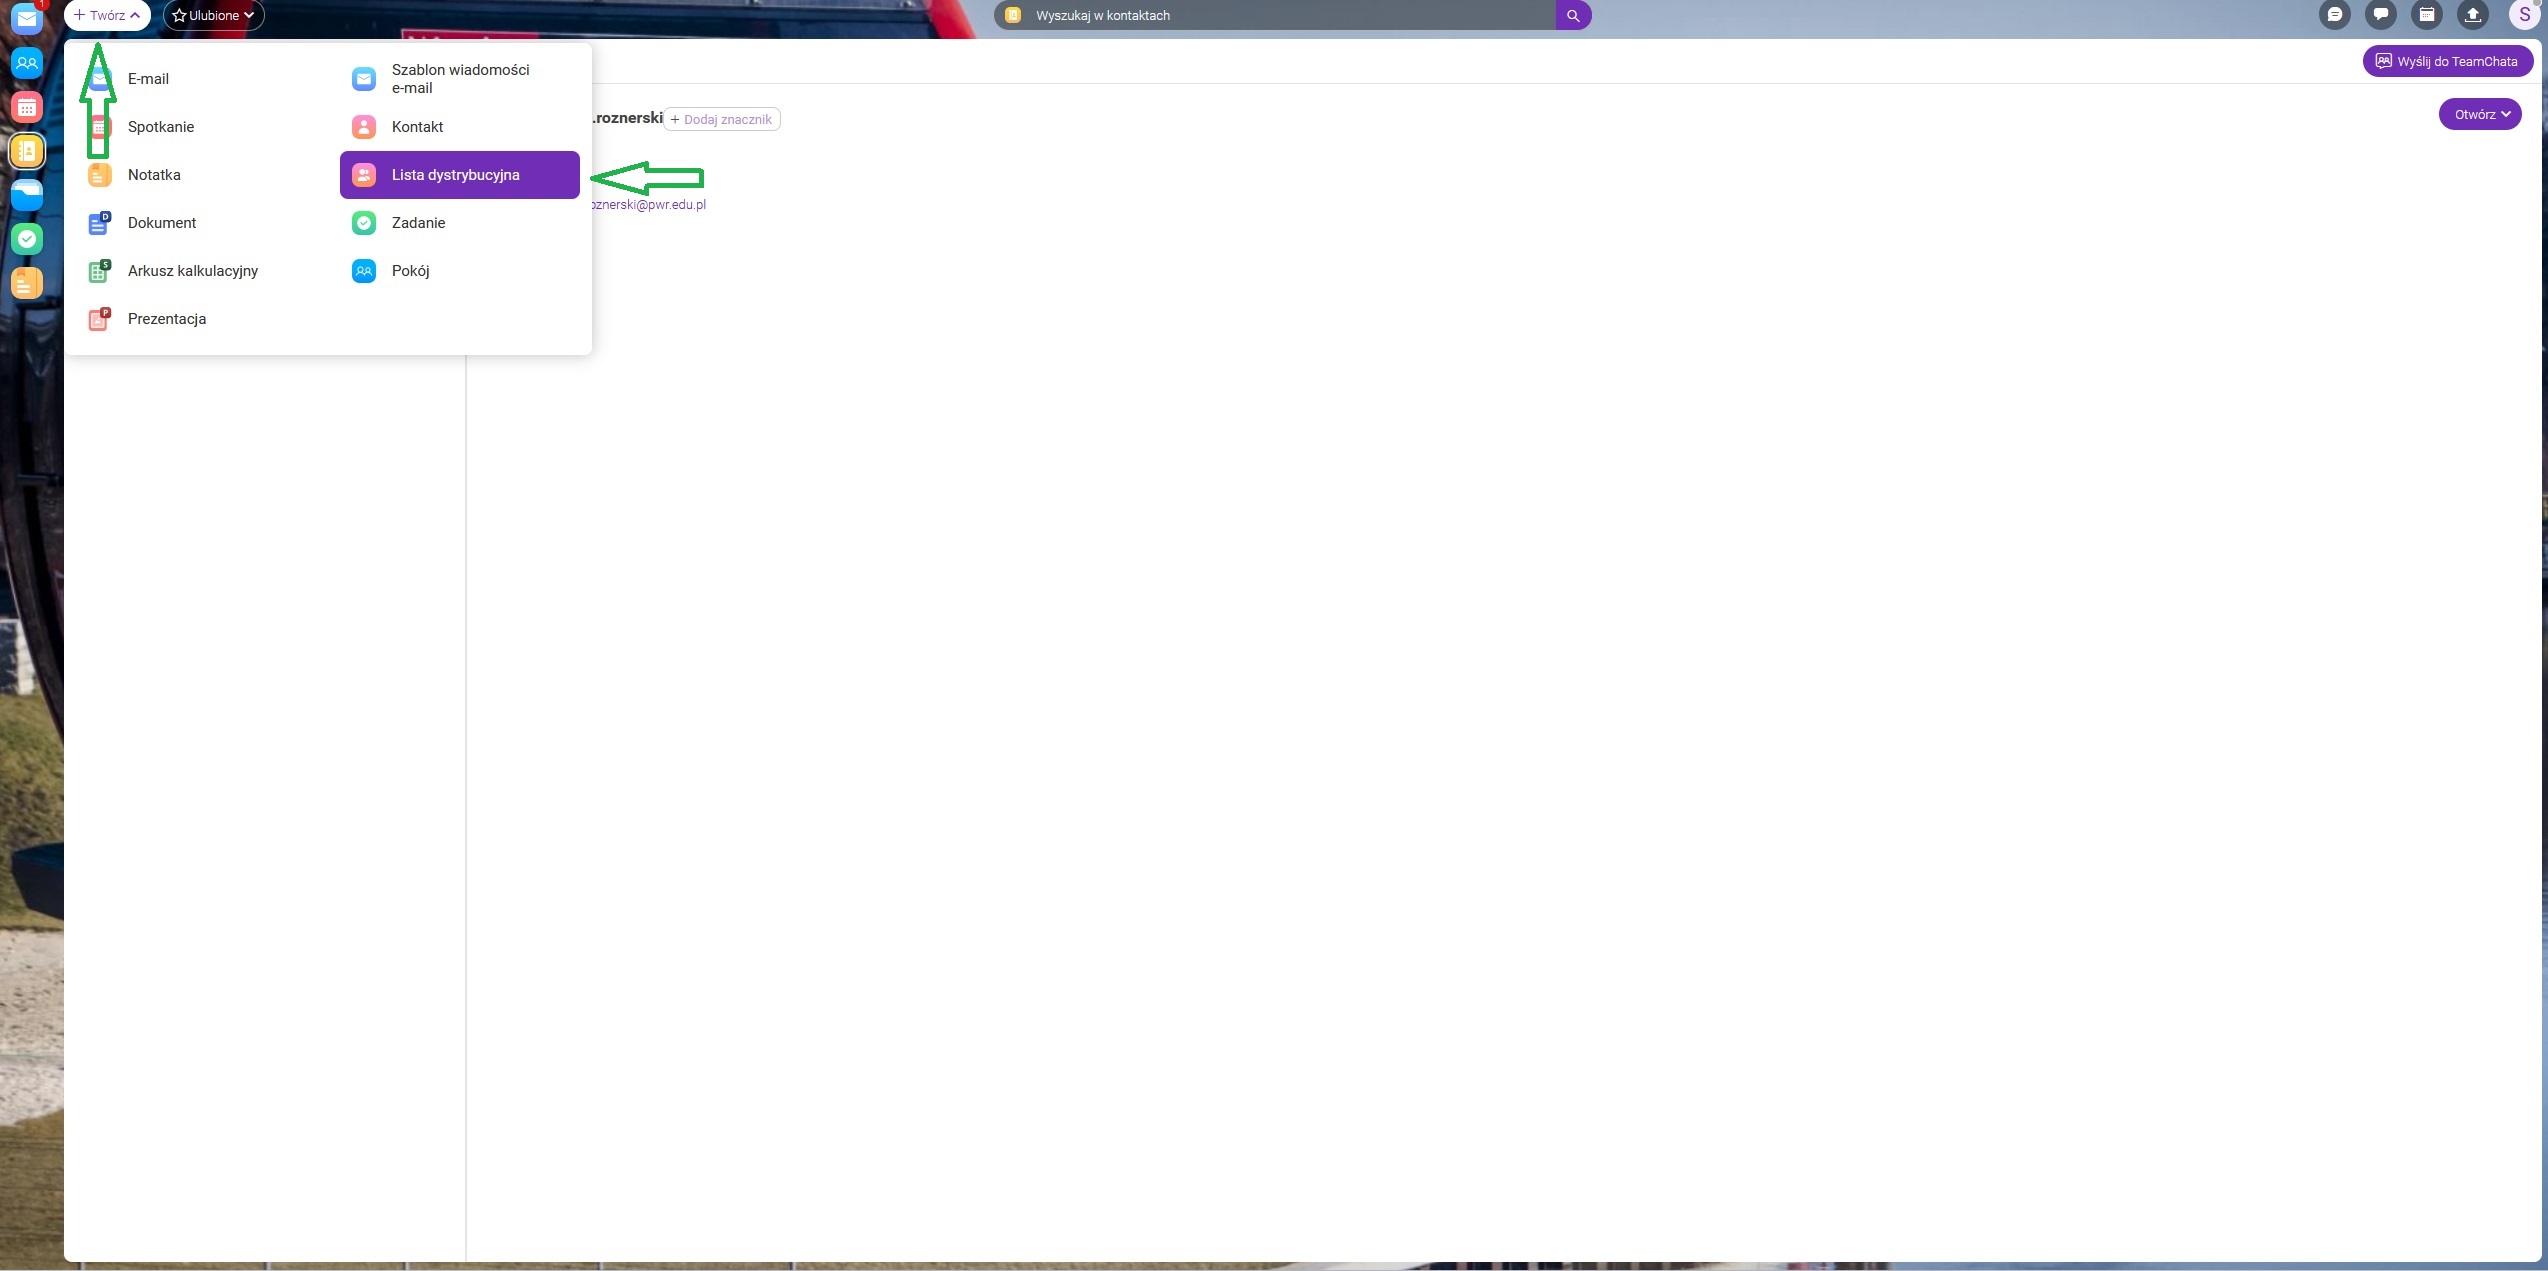Click the purple search magnifier button
Image resolution: width=2548 pixels, height=1271 pixels.
[x=1573, y=15]
